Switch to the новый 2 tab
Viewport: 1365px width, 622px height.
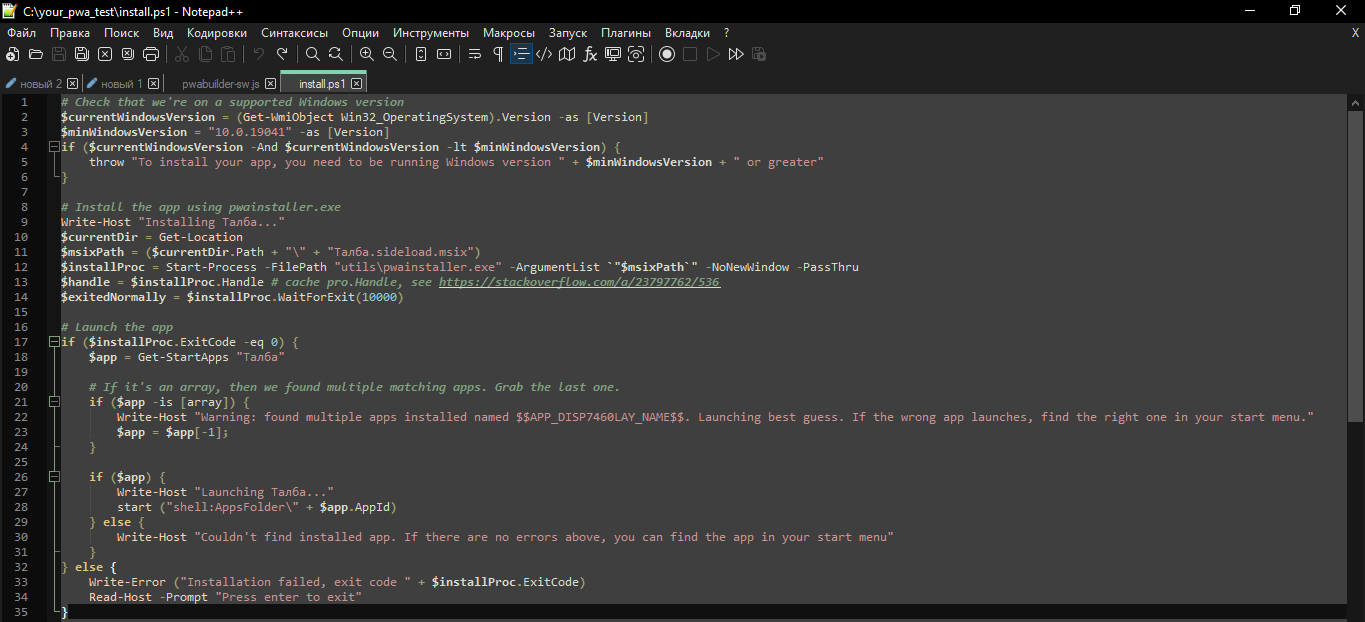coord(41,84)
